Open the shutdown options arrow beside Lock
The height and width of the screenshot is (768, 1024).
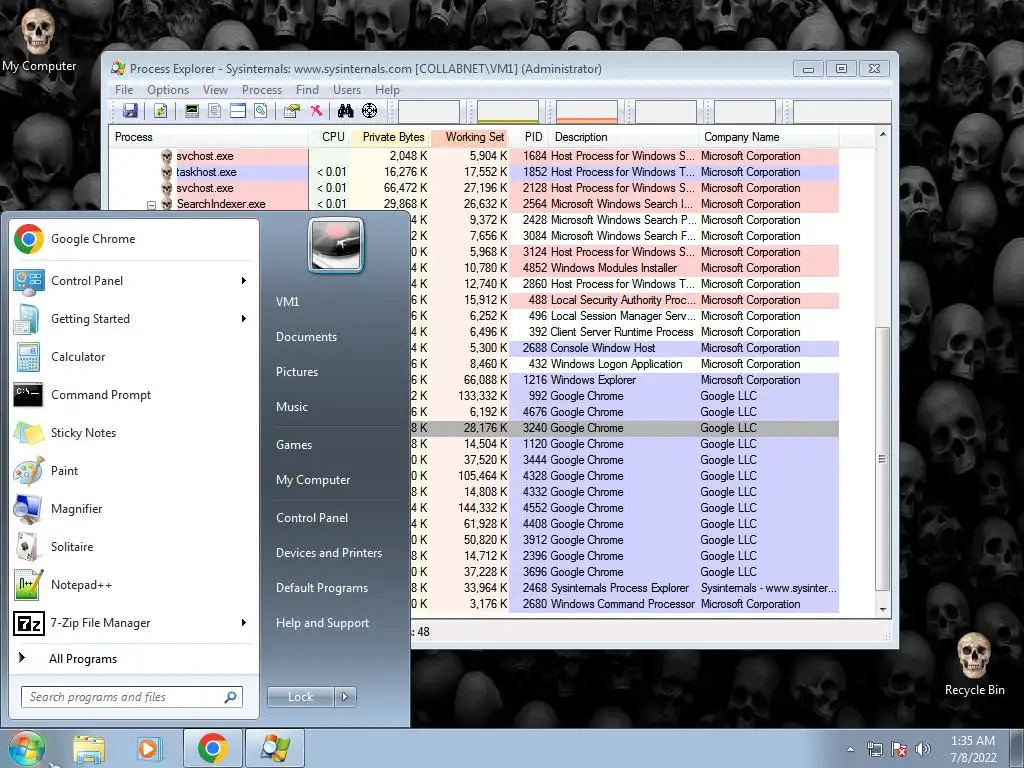pos(345,697)
